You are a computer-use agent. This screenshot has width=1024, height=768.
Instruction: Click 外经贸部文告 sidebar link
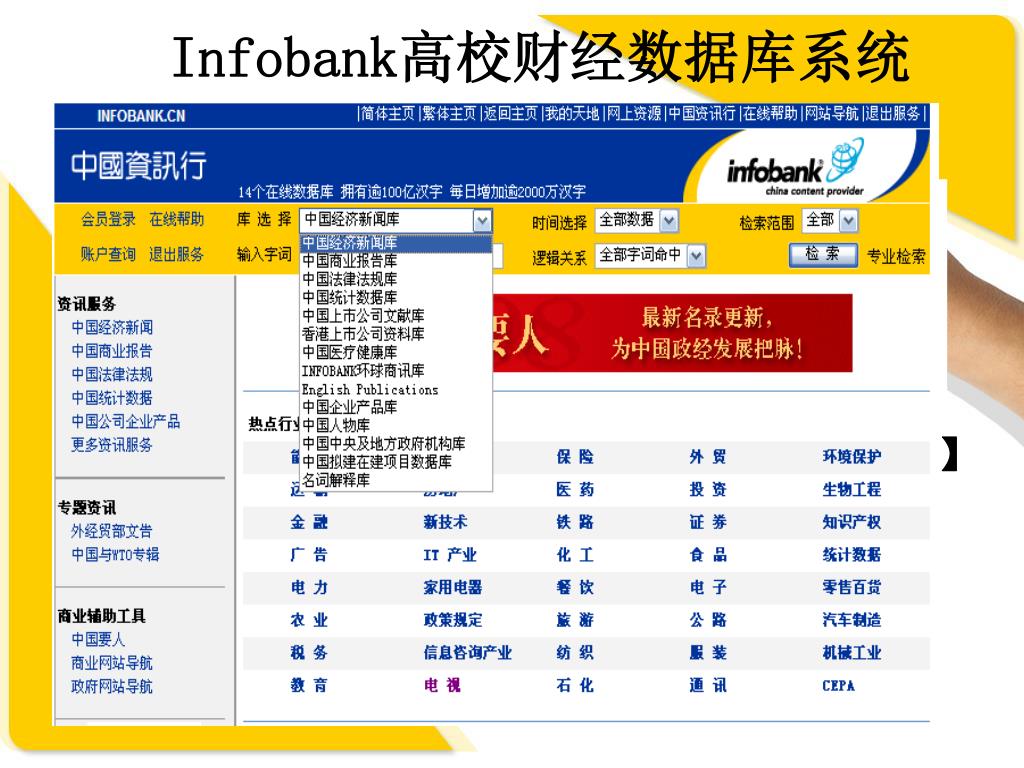click(112, 531)
